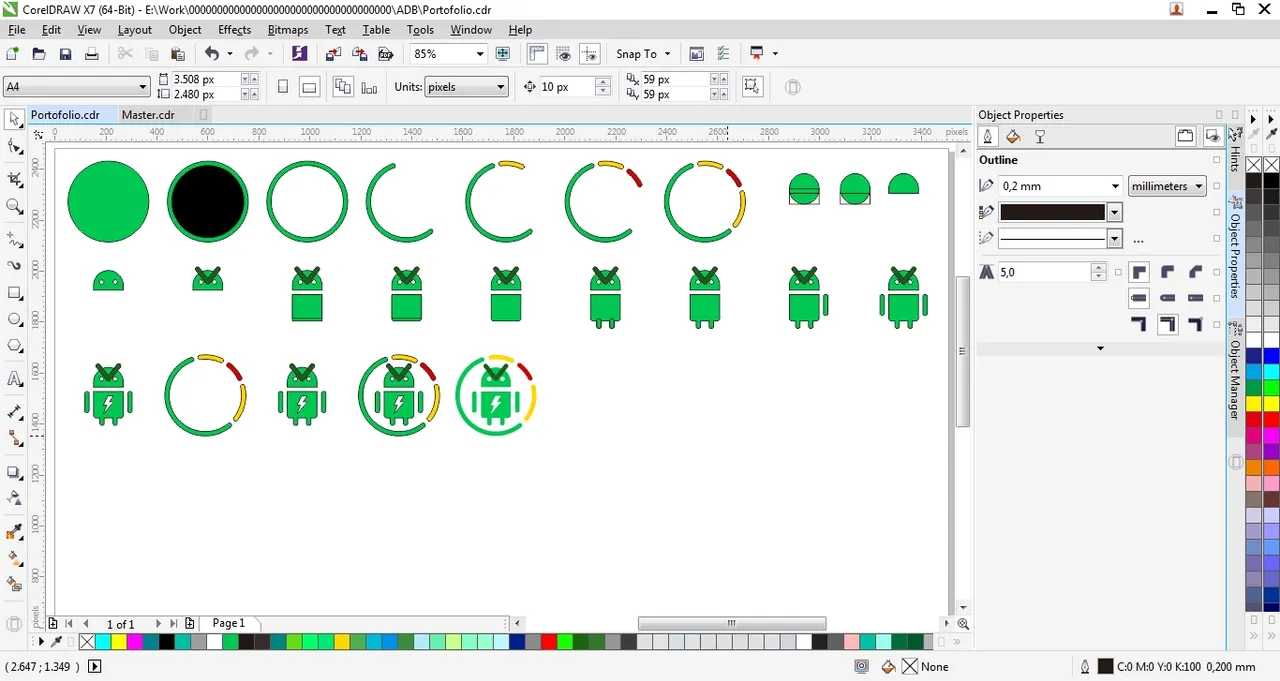Open the A4 page size dropdown

coord(143,87)
